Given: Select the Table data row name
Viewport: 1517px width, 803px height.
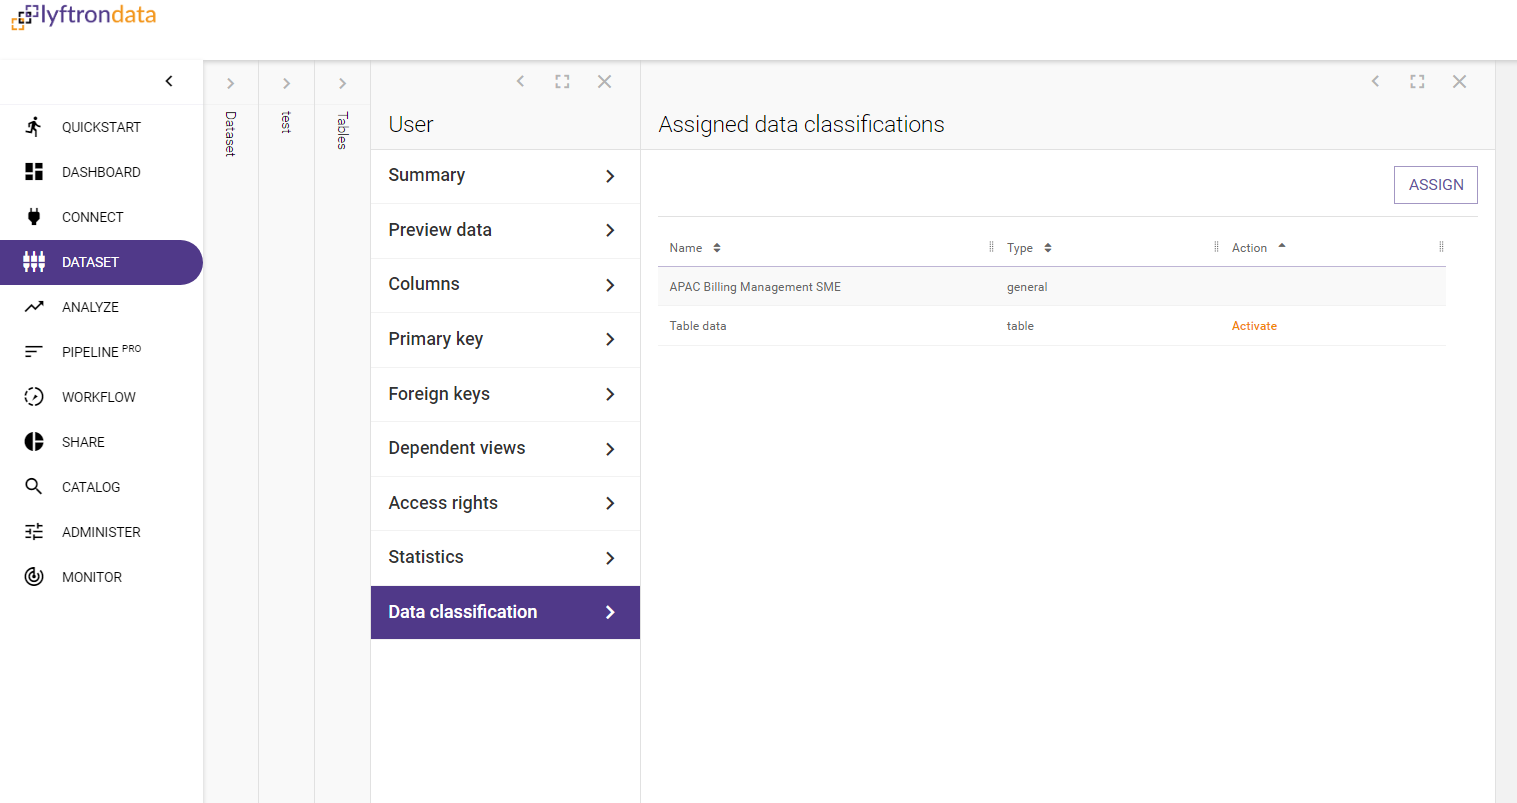Looking at the screenshot, I should point(698,326).
